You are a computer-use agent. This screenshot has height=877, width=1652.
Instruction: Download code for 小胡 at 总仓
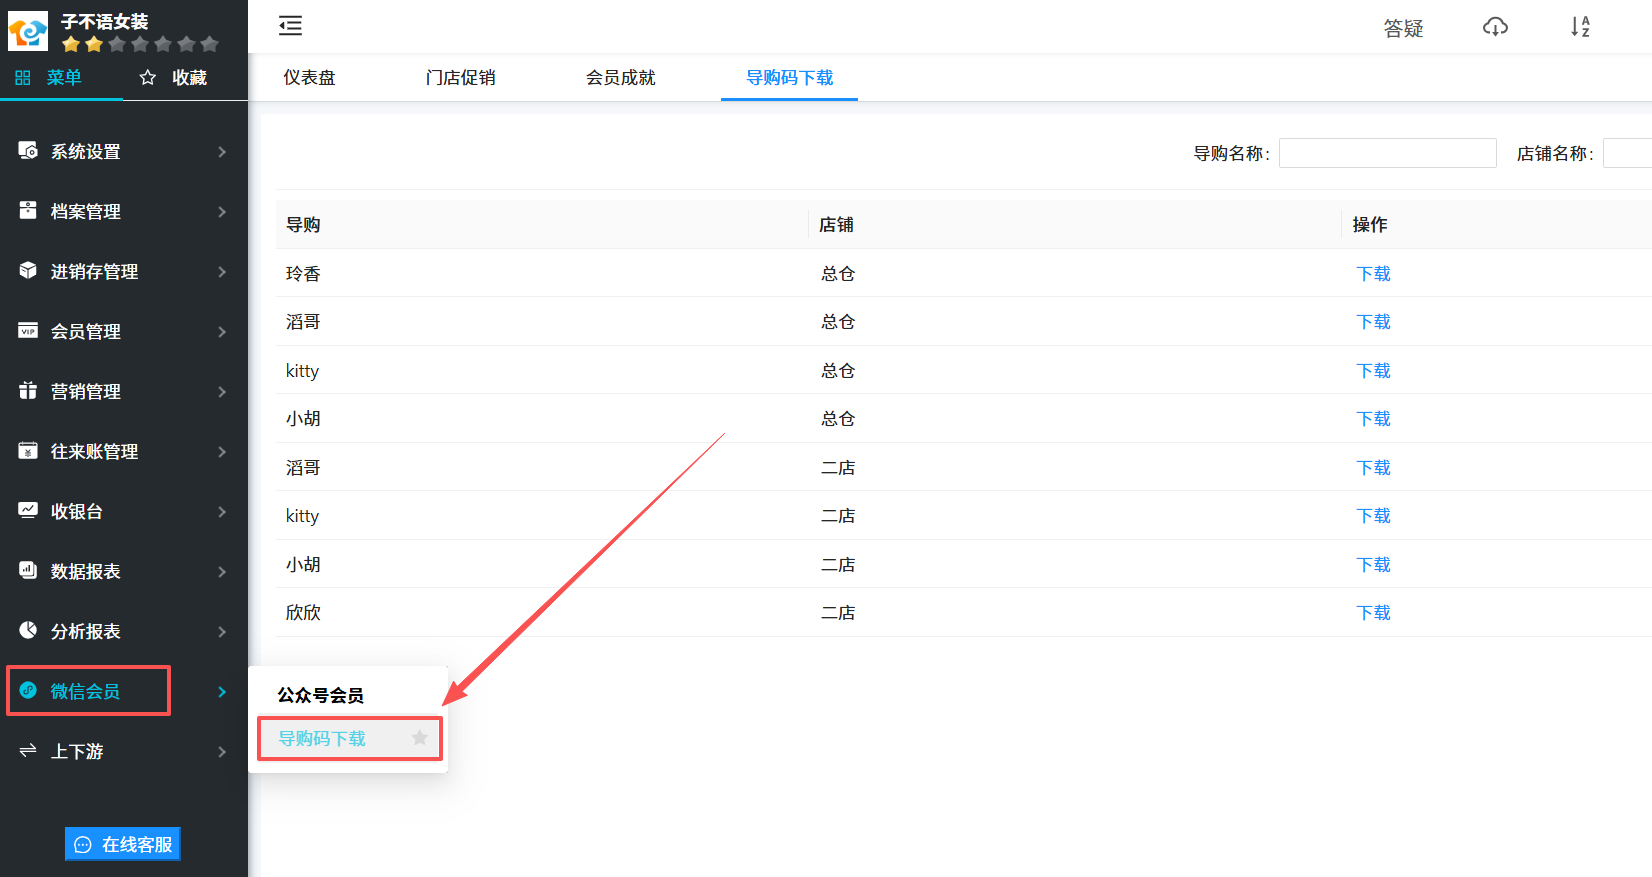(1373, 418)
